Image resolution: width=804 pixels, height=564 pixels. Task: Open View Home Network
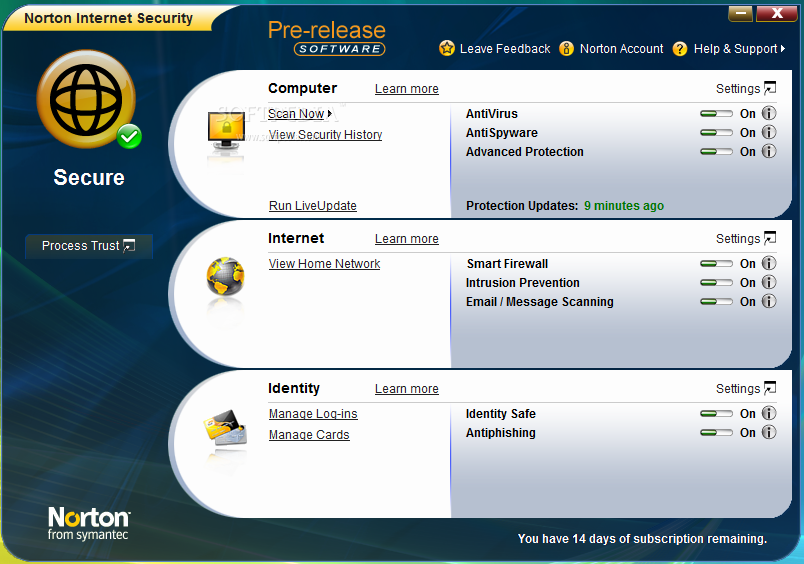[325, 264]
